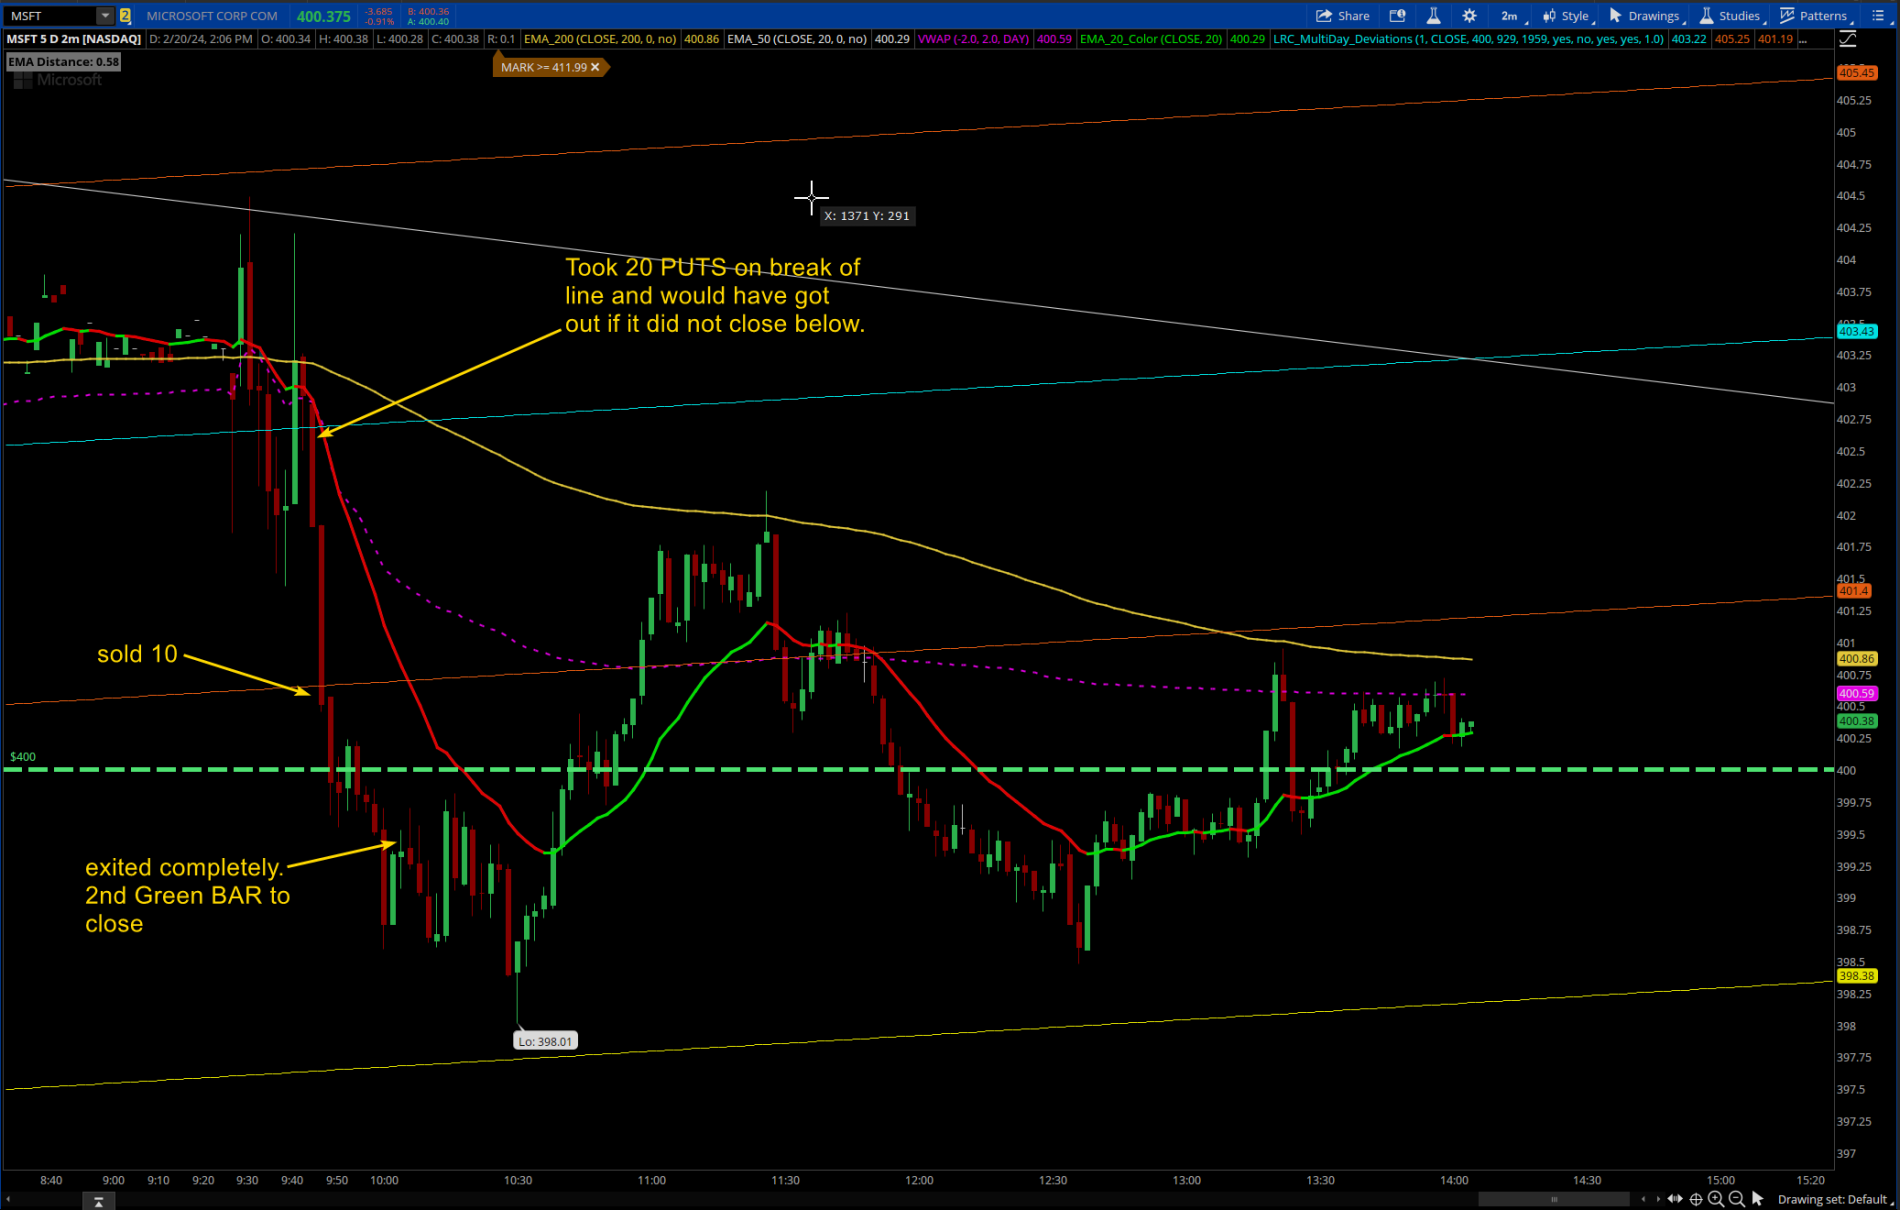Open the Share chart menu
This screenshot has width=1900, height=1210.
pyautogui.click(x=1342, y=15)
